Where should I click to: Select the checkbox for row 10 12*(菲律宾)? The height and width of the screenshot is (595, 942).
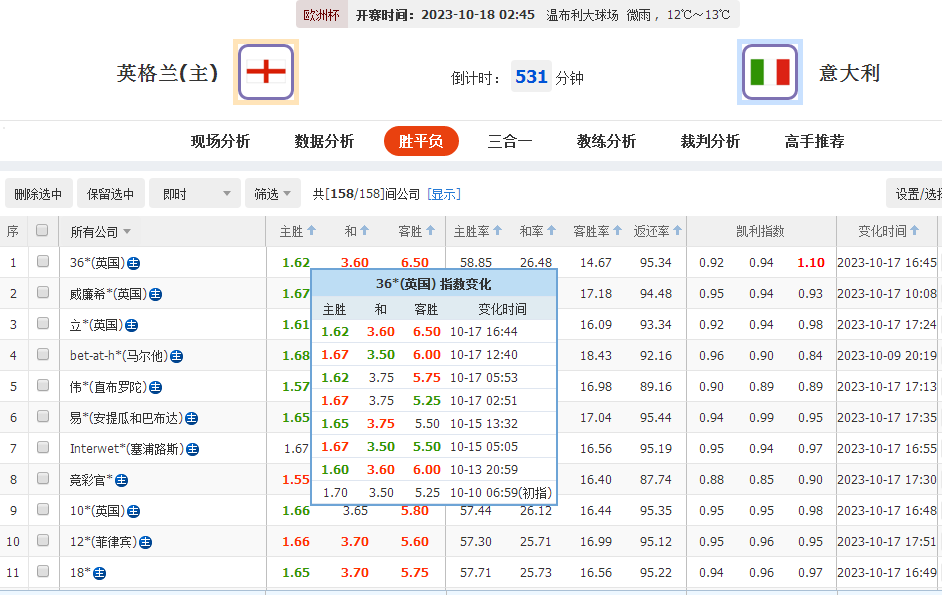42,541
